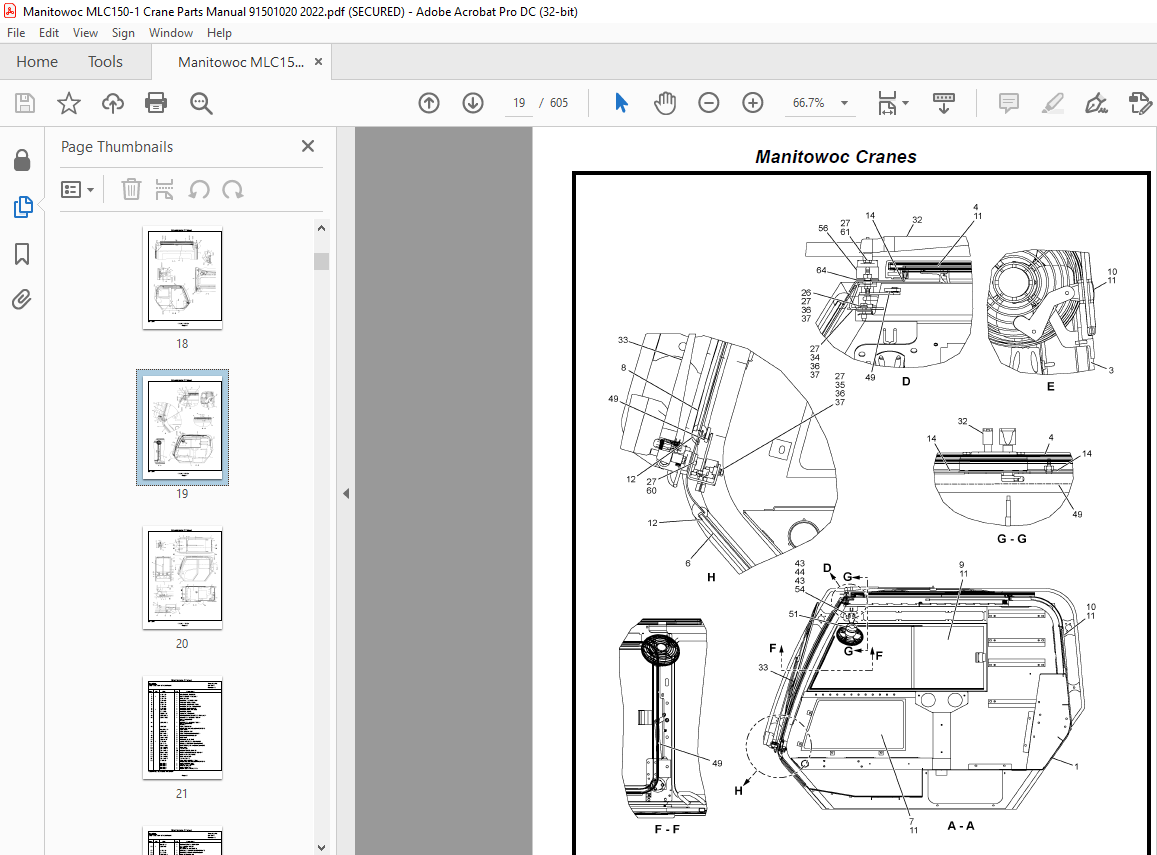The width and height of the screenshot is (1157, 855).
Task: Rotate page clockwise in thumbnails panel
Action: (x=233, y=190)
